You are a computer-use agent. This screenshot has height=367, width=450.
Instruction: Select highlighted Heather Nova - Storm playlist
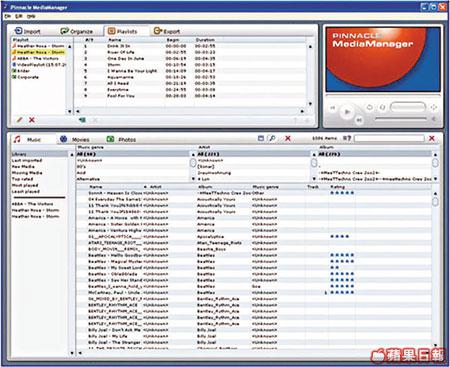(38, 52)
